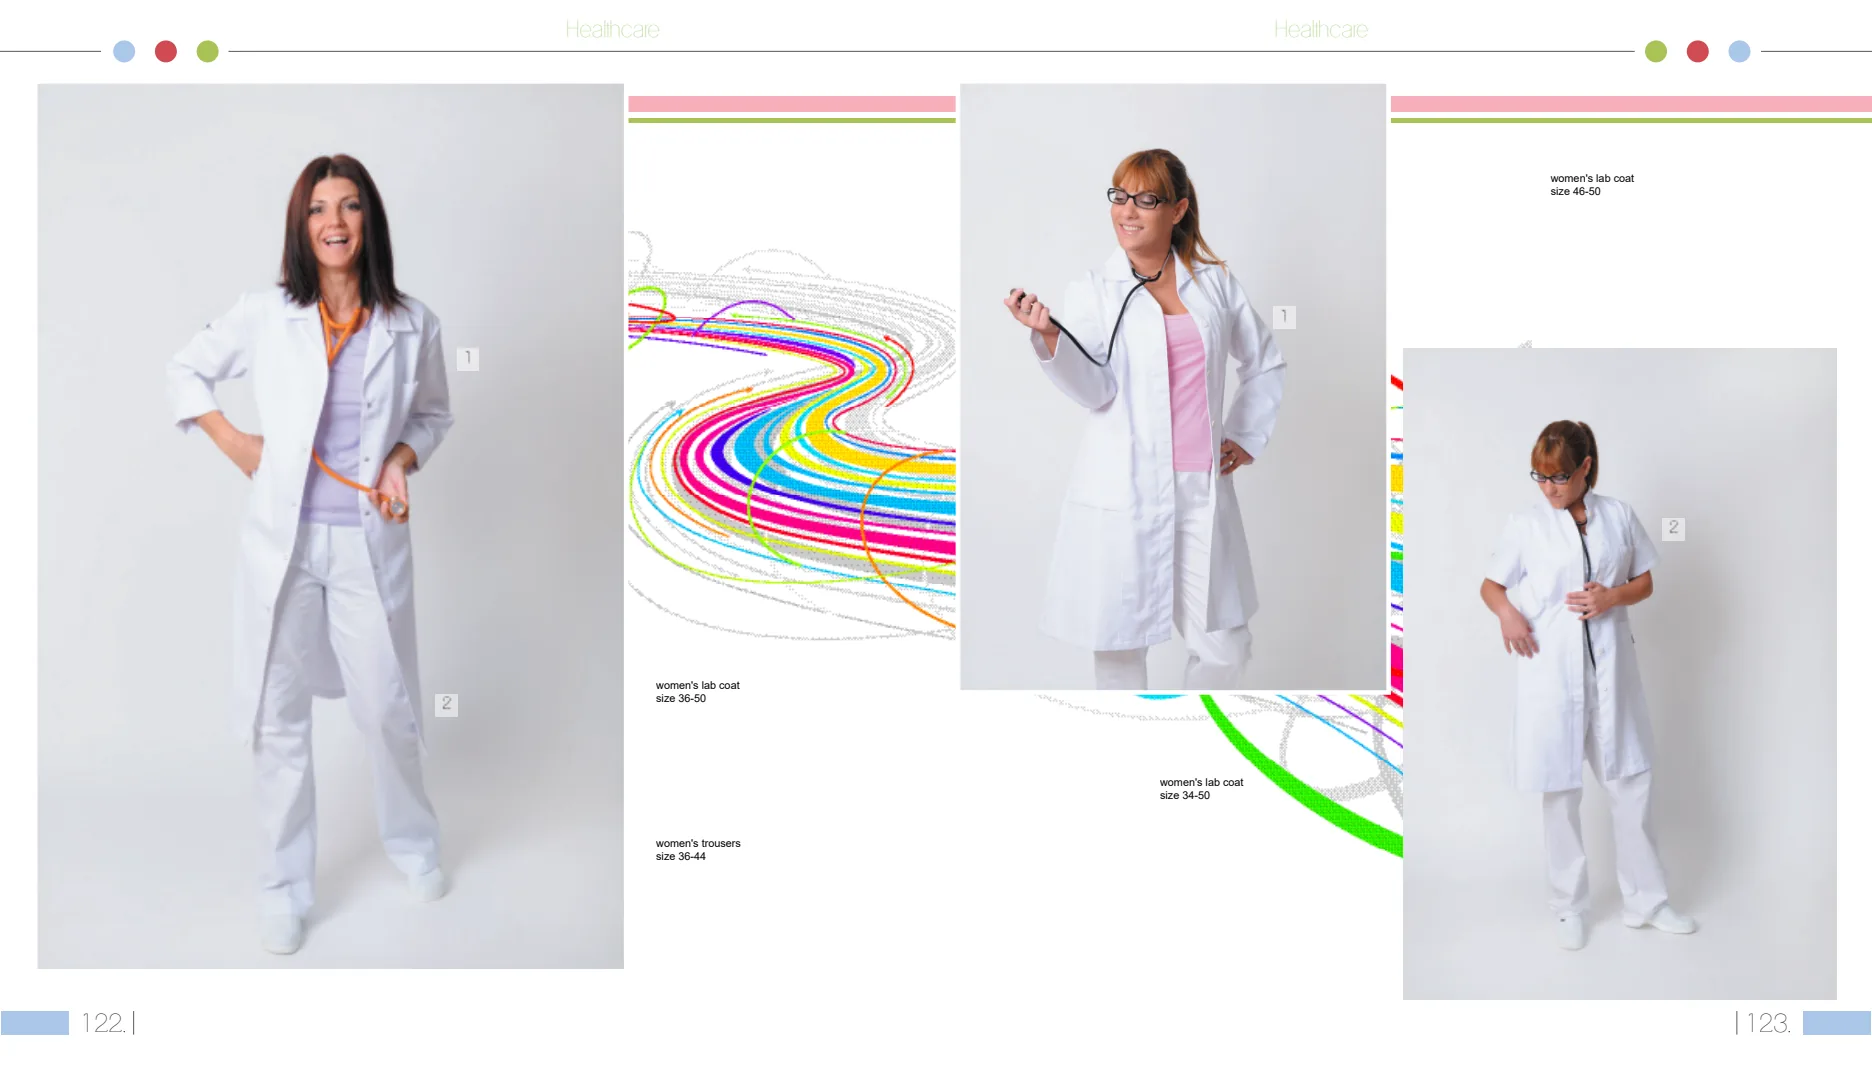
Task: Click the 'Healthcare' heading on page 122
Action: [612, 30]
